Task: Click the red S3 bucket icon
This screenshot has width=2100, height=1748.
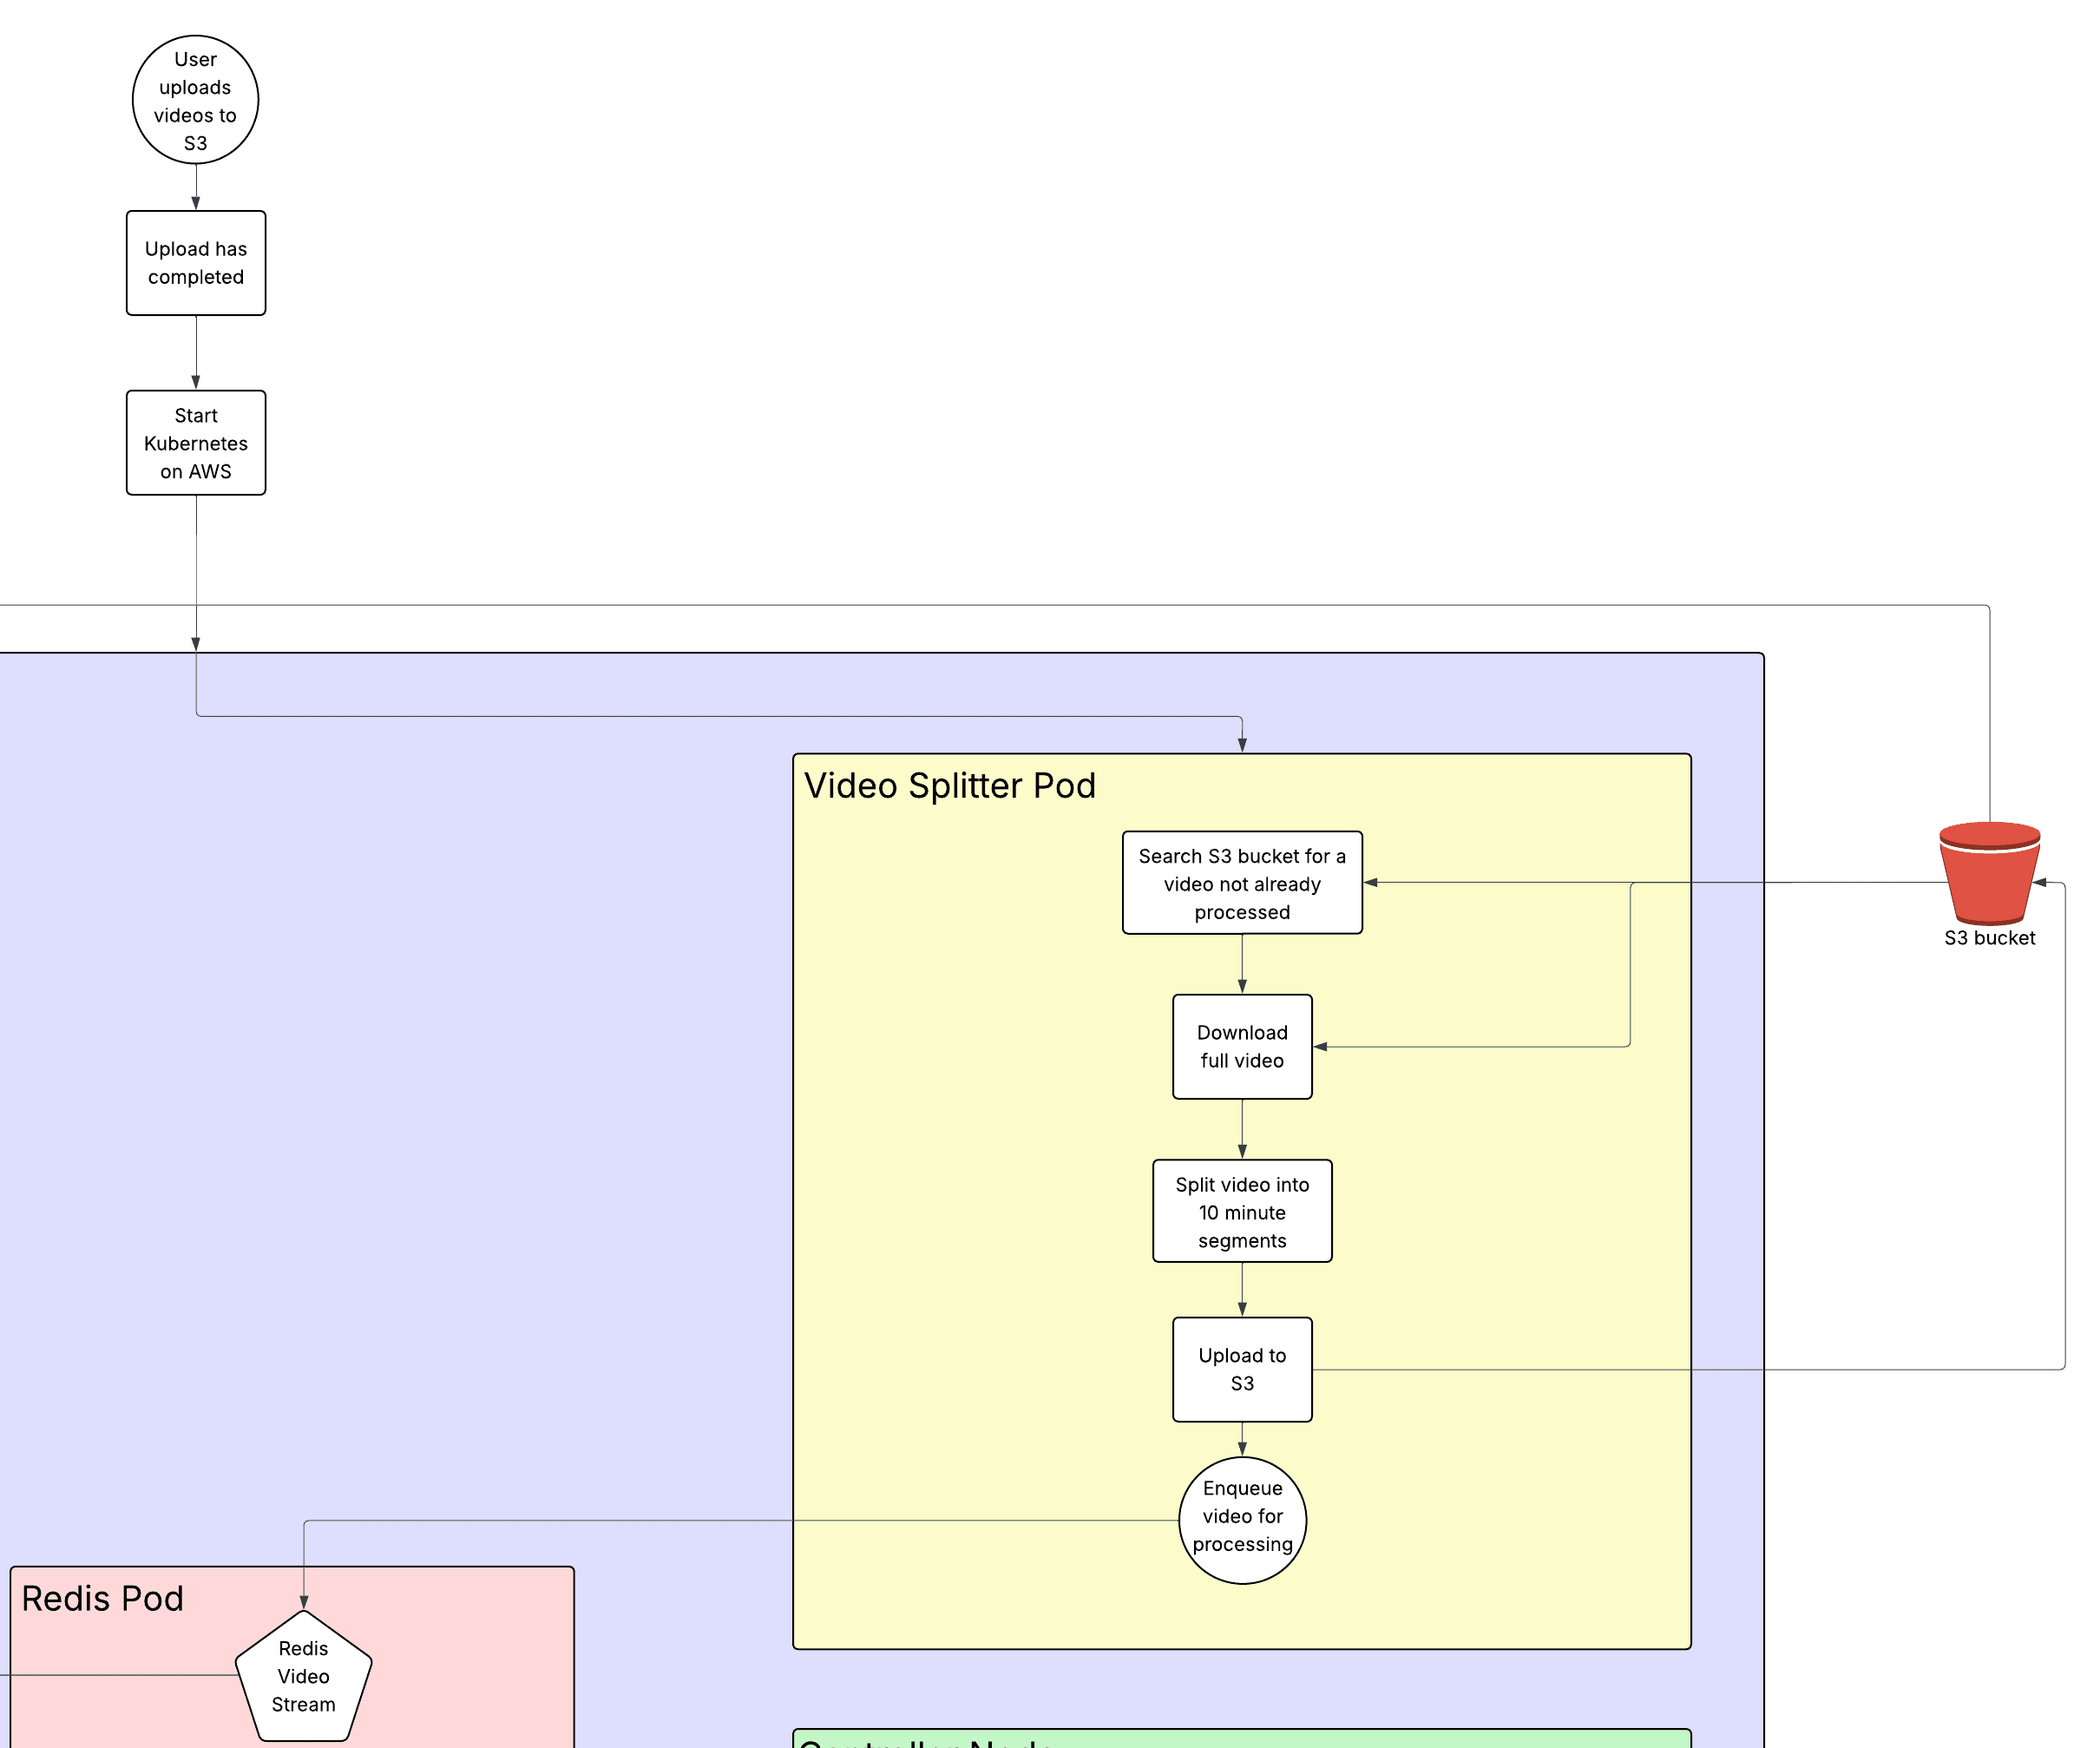Action: pyautogui.click(x=1988, y=874)
